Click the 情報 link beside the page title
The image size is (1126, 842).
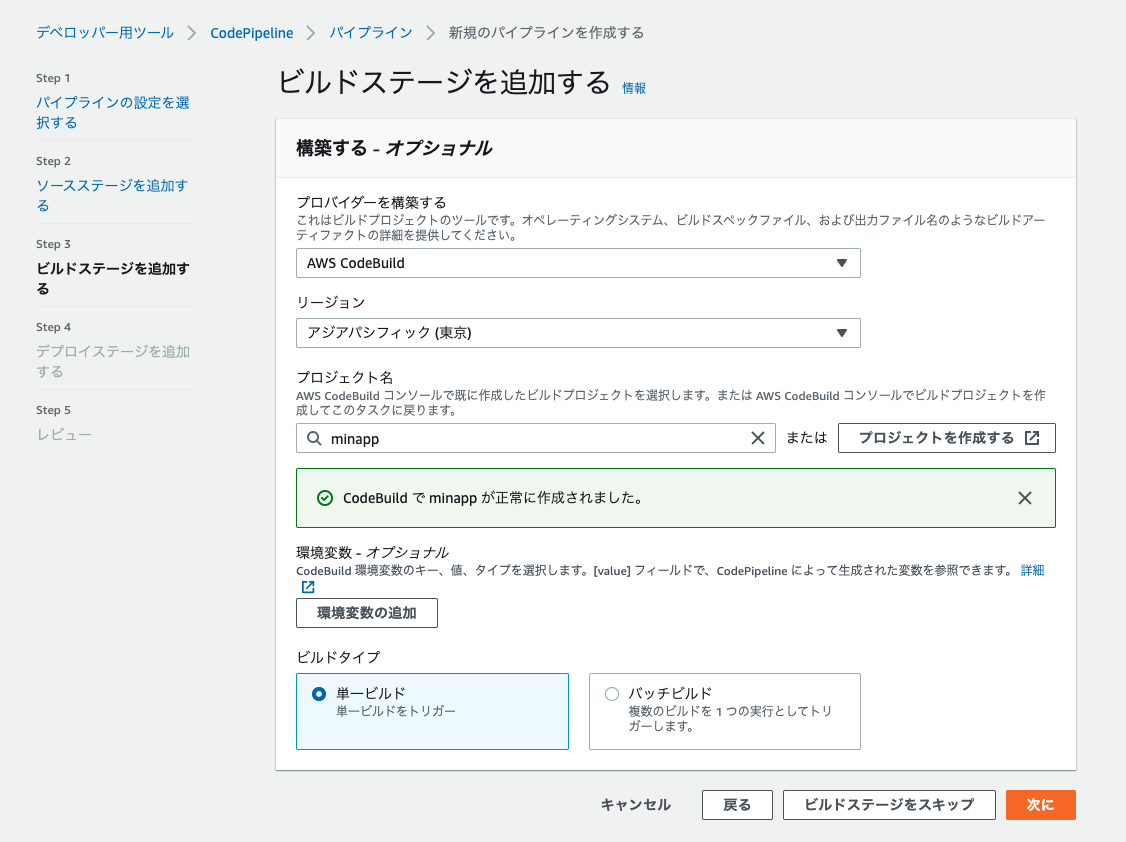pyautogui.click(x=634, y=88)
